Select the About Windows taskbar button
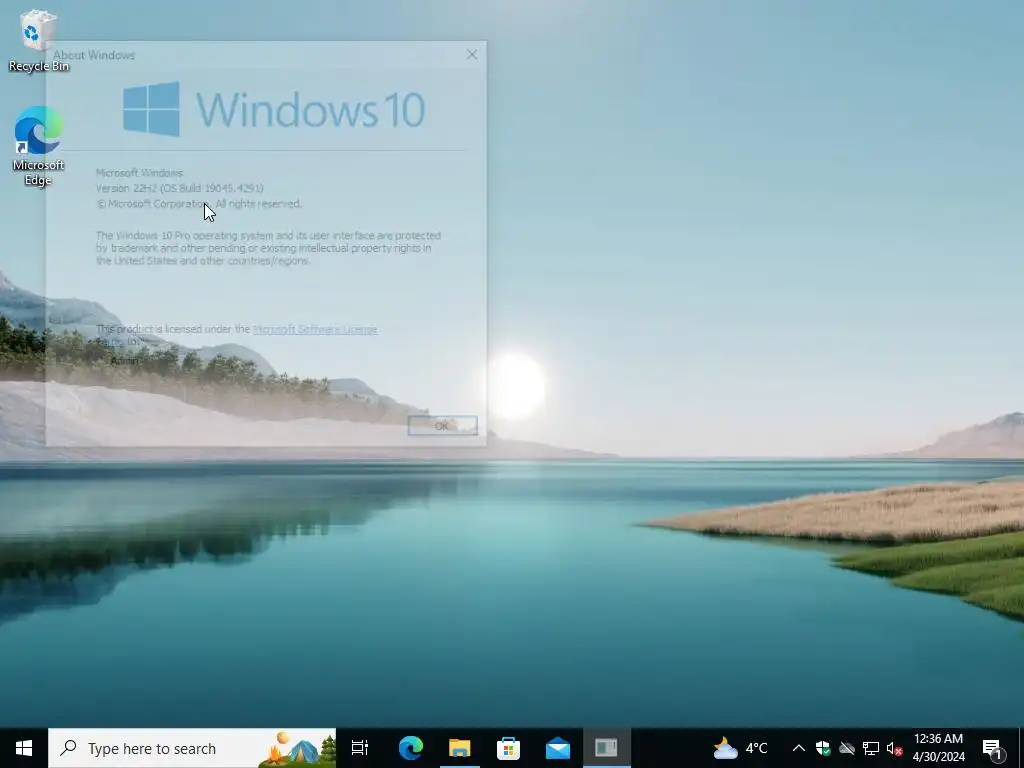Screen dimensions: 1024x768 pyautogui.click(x=607, y=748)
